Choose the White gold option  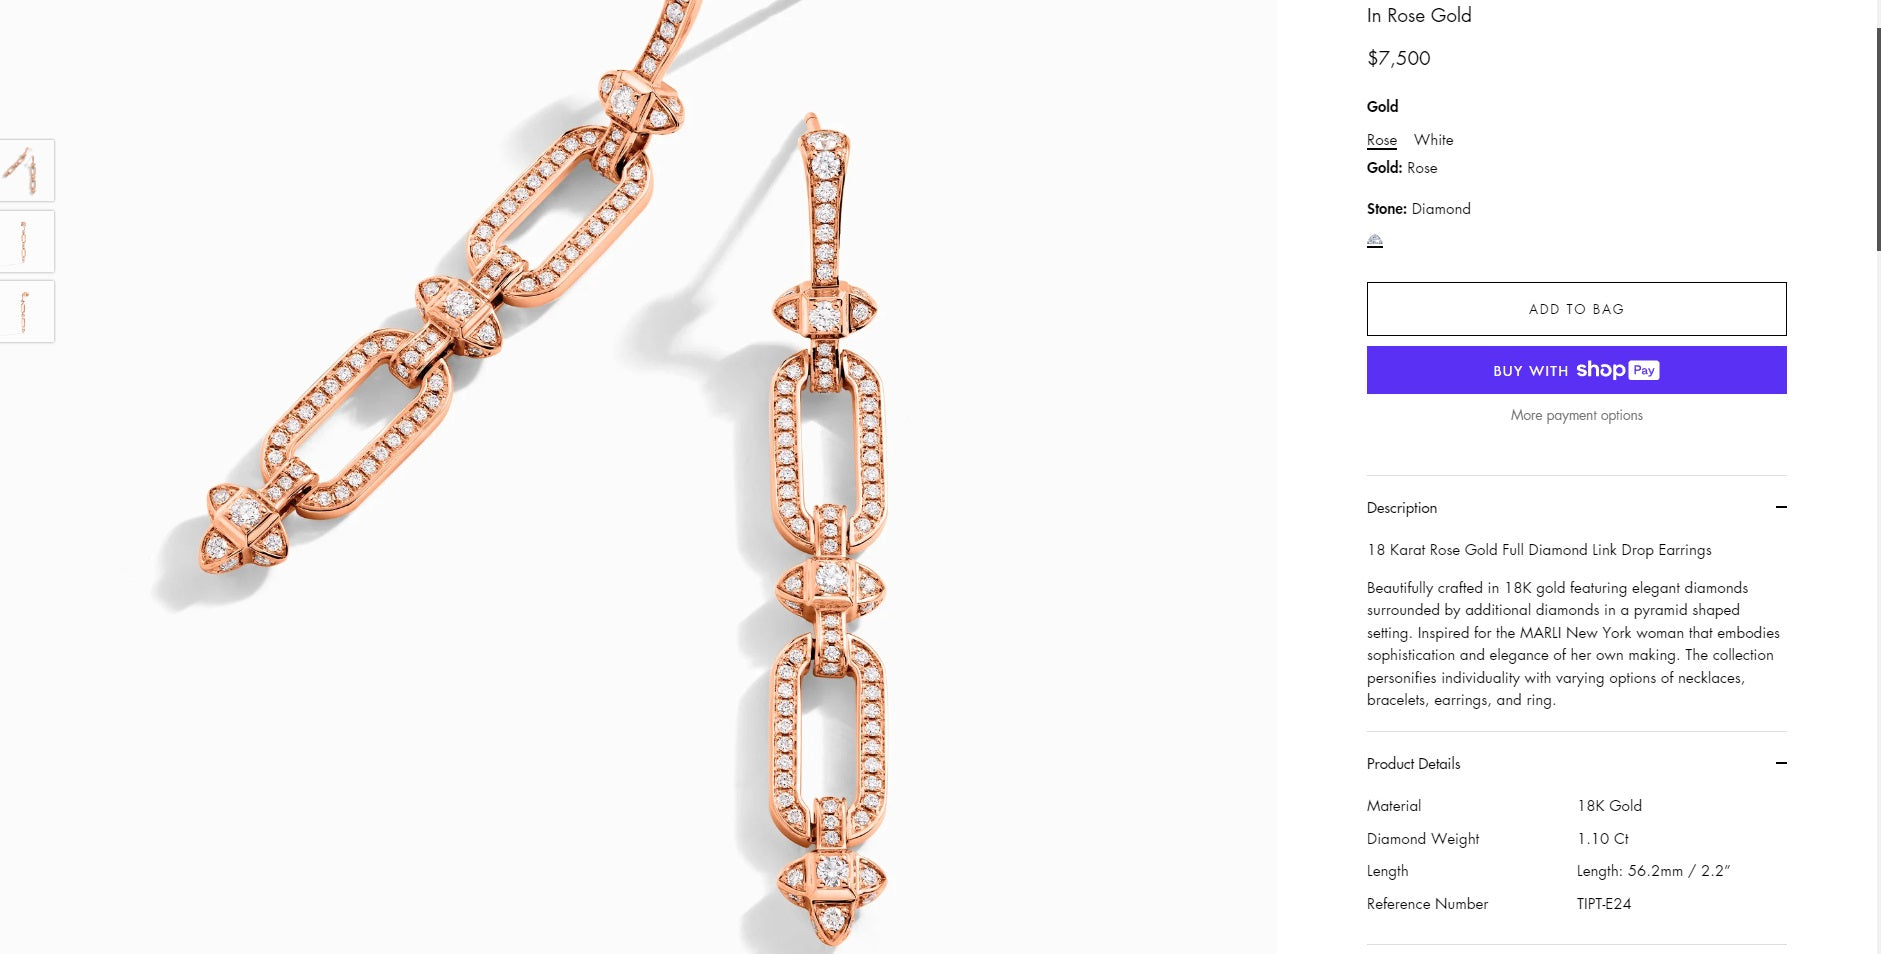coord(1433,140)
